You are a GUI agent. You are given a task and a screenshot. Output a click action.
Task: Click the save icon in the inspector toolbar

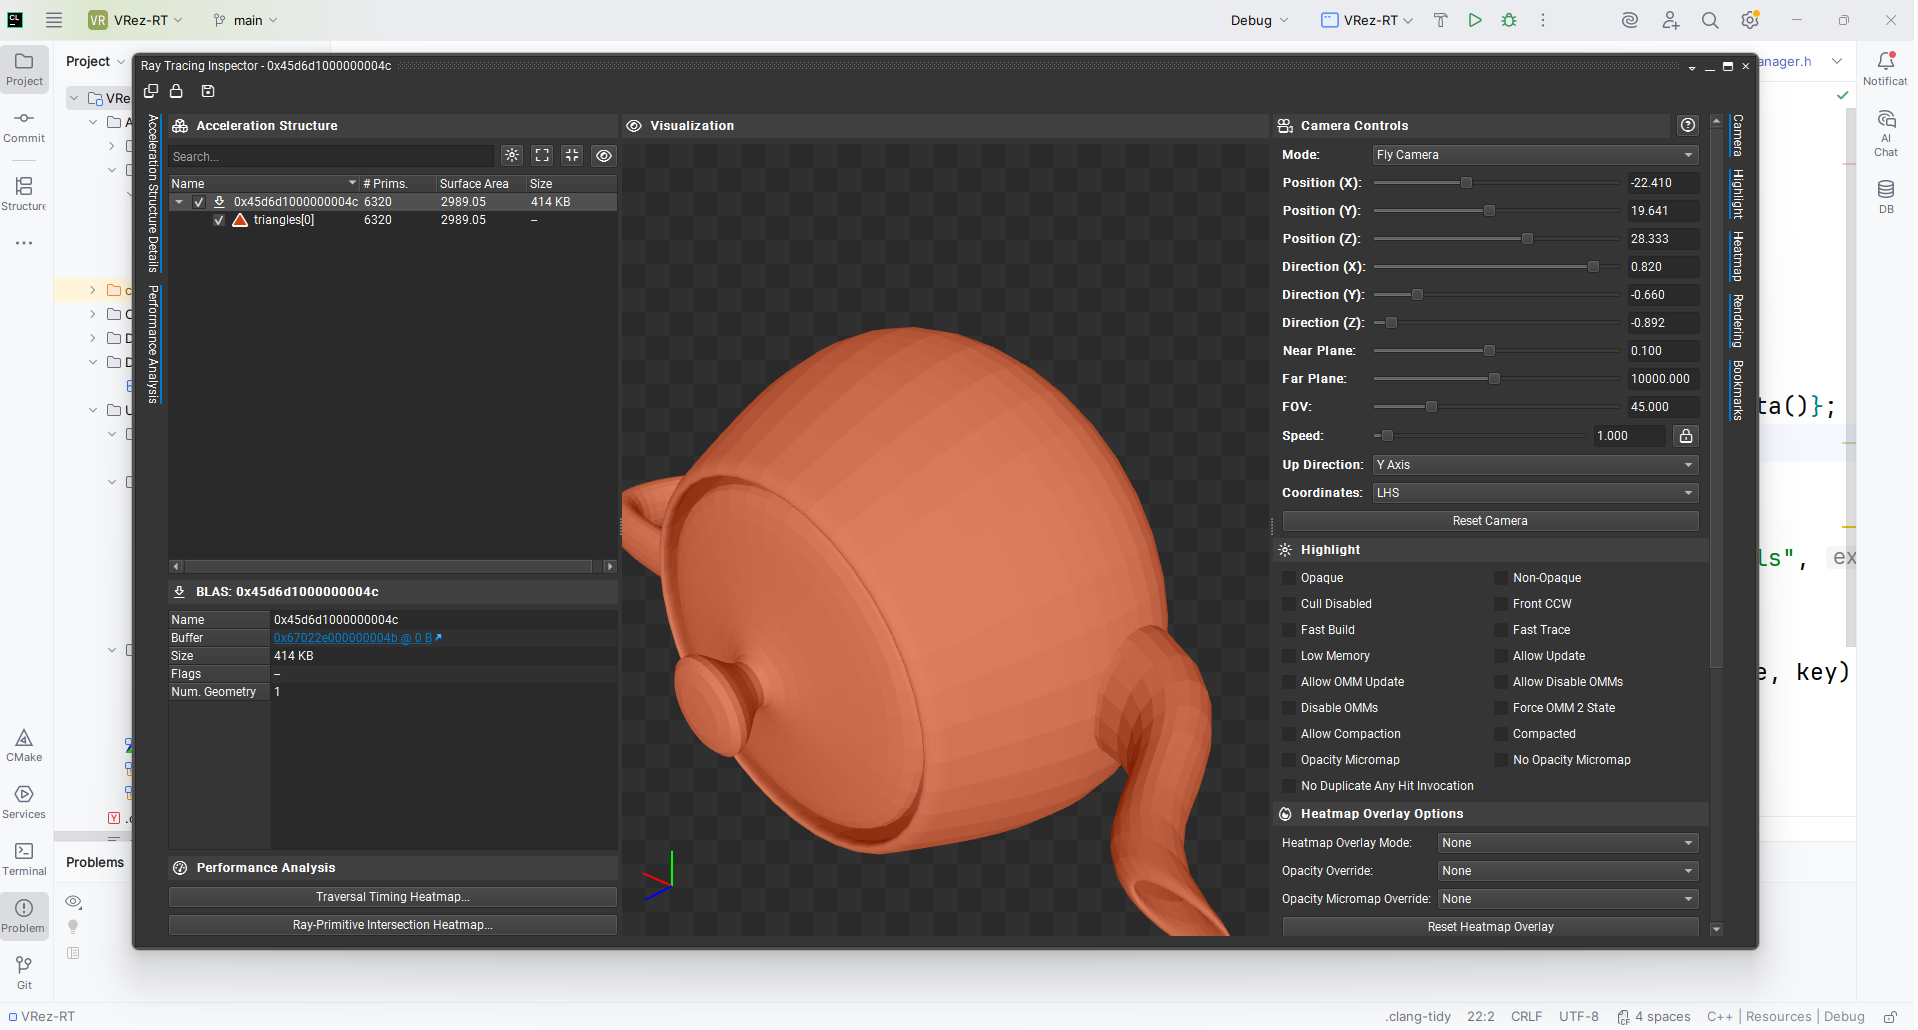point(208,91)
